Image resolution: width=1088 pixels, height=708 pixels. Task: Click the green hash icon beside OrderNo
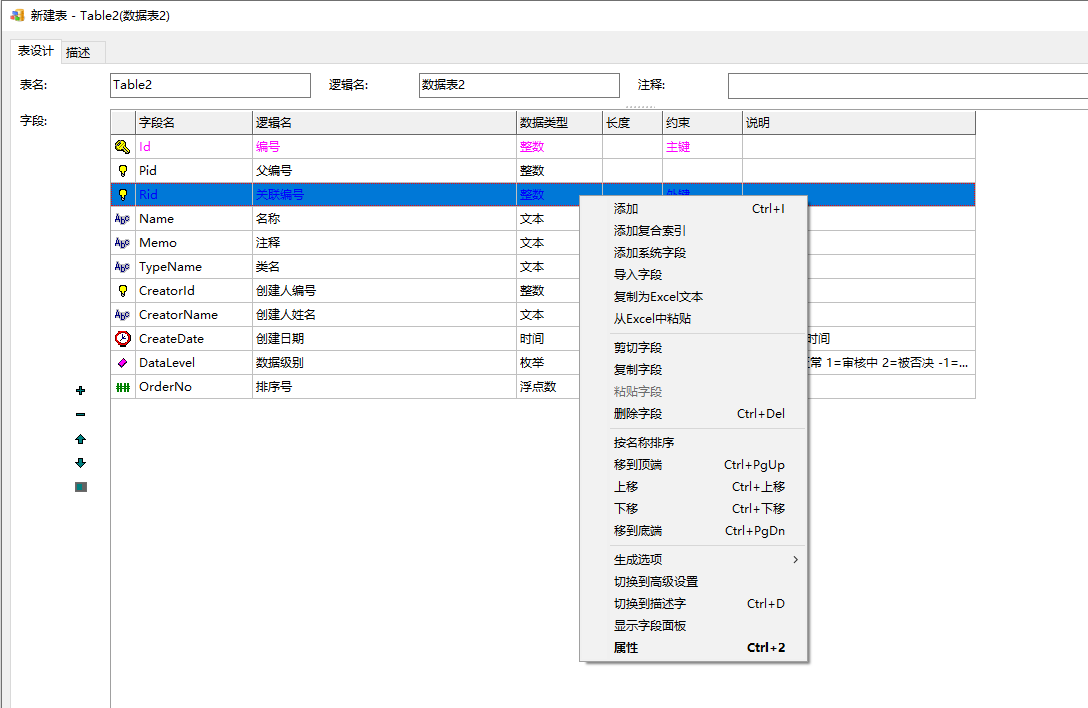122,387
